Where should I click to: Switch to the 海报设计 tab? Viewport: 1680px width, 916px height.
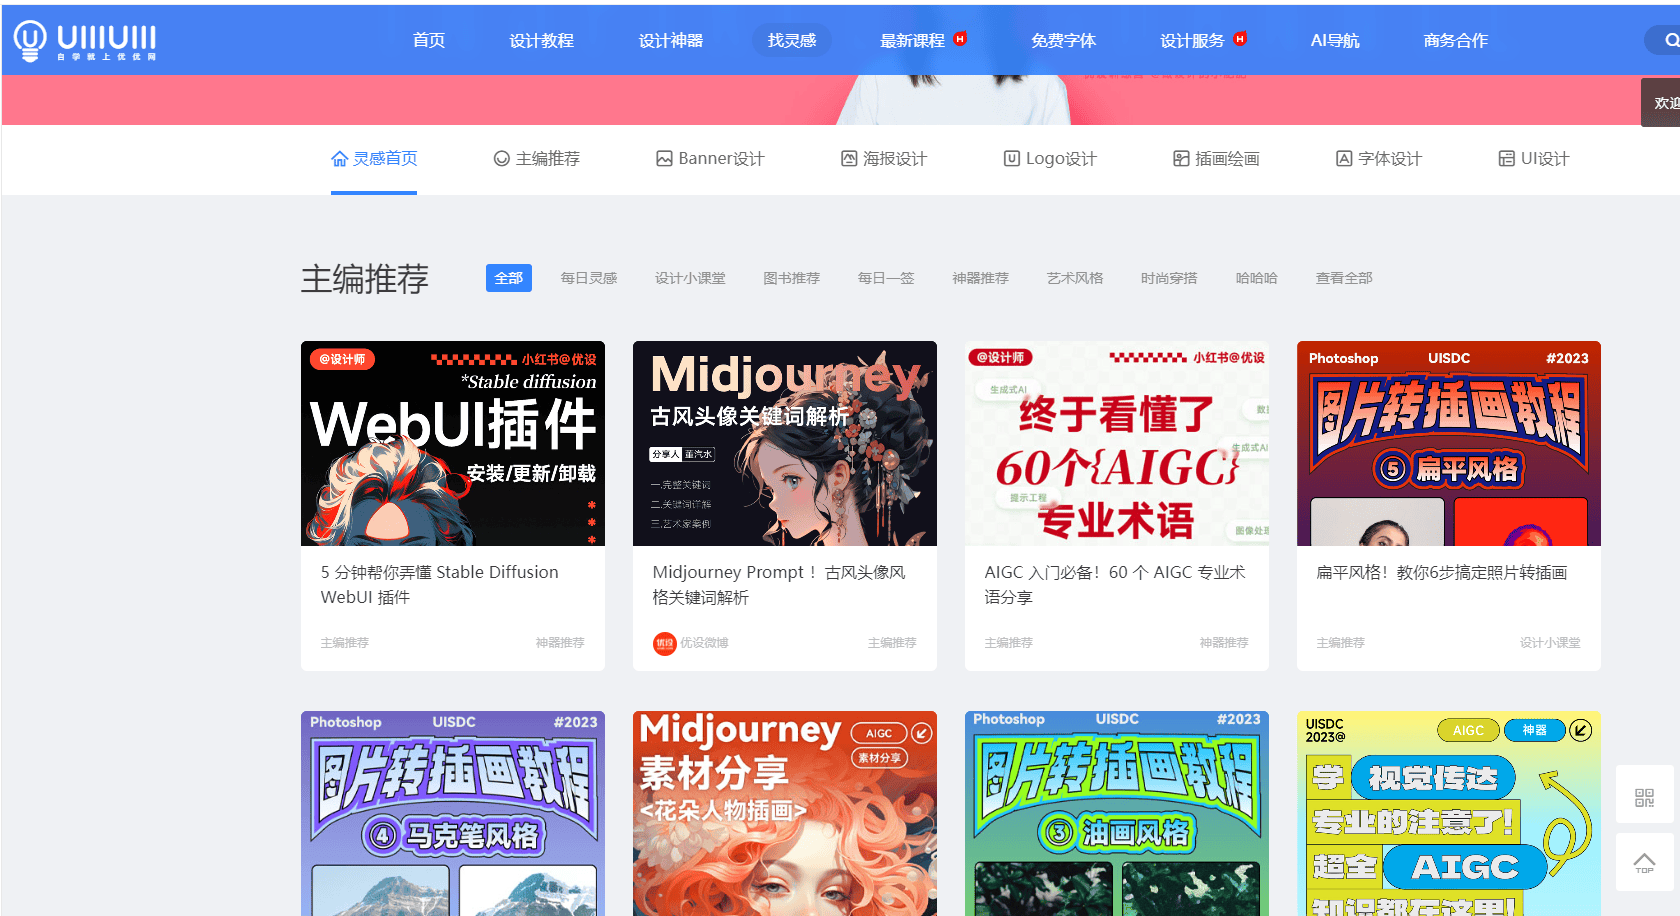click(x=895, y=158)
